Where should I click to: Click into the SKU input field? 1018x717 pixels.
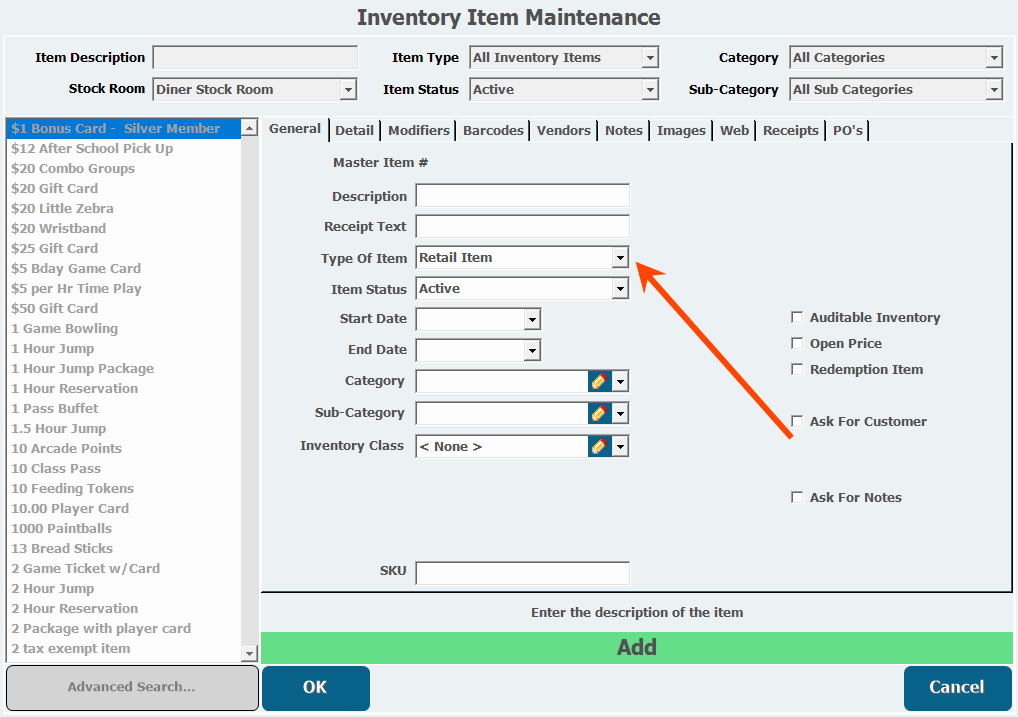pyautogui.click(x=522, y=573)
